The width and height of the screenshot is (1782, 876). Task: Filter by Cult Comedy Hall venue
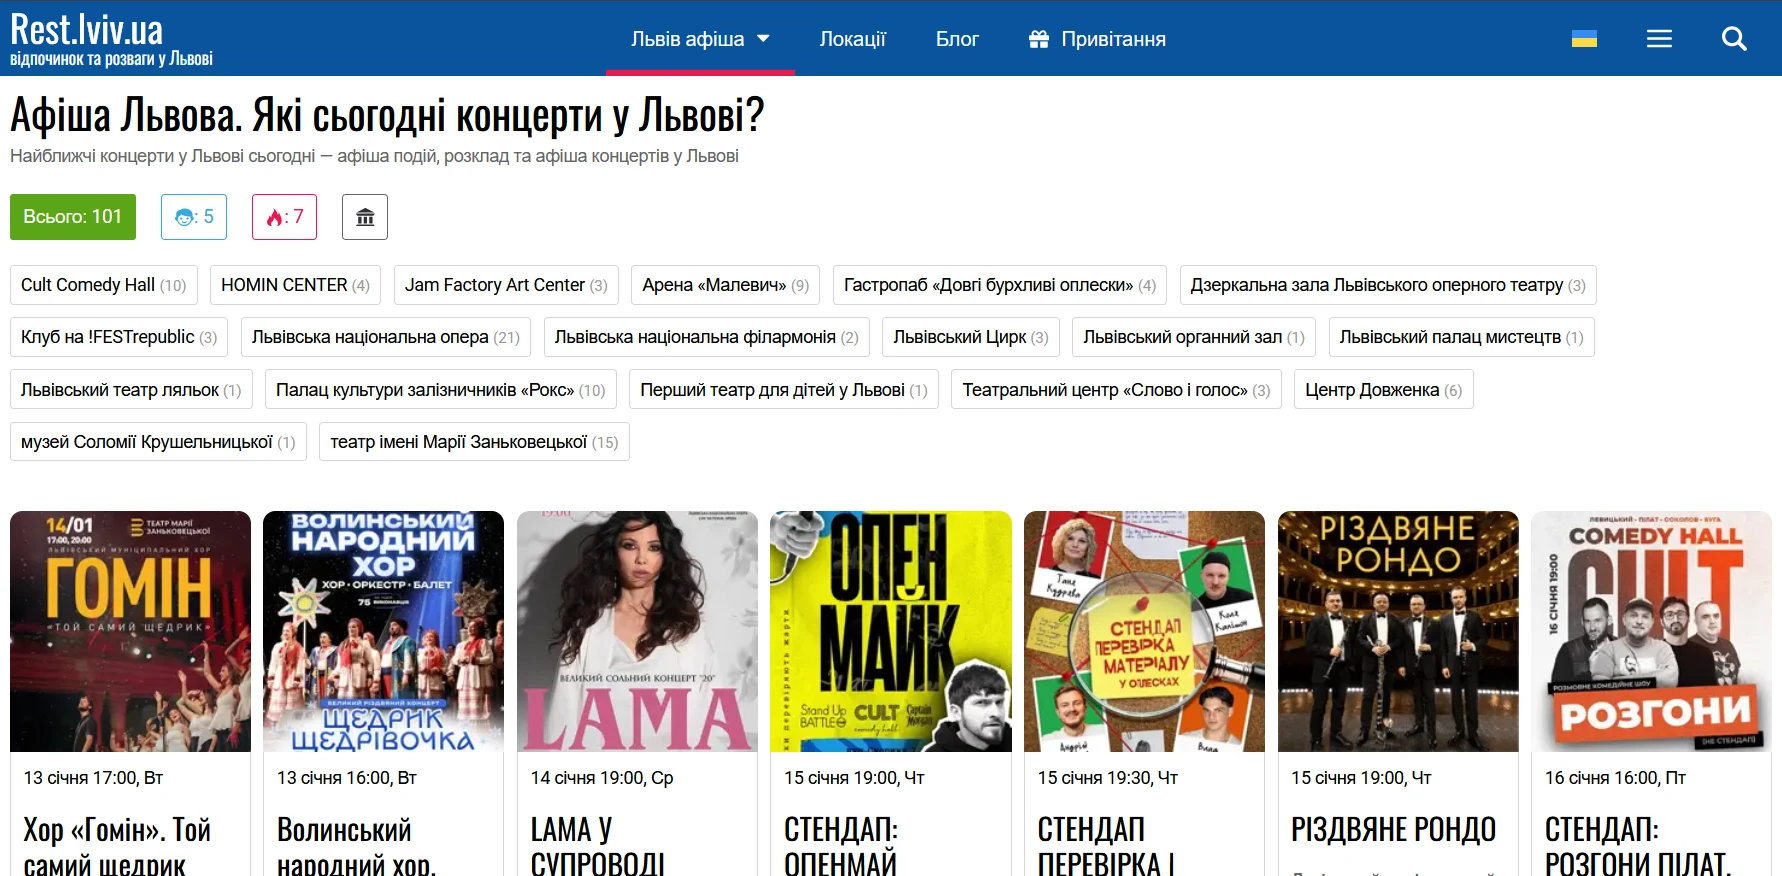coord(104,285)
